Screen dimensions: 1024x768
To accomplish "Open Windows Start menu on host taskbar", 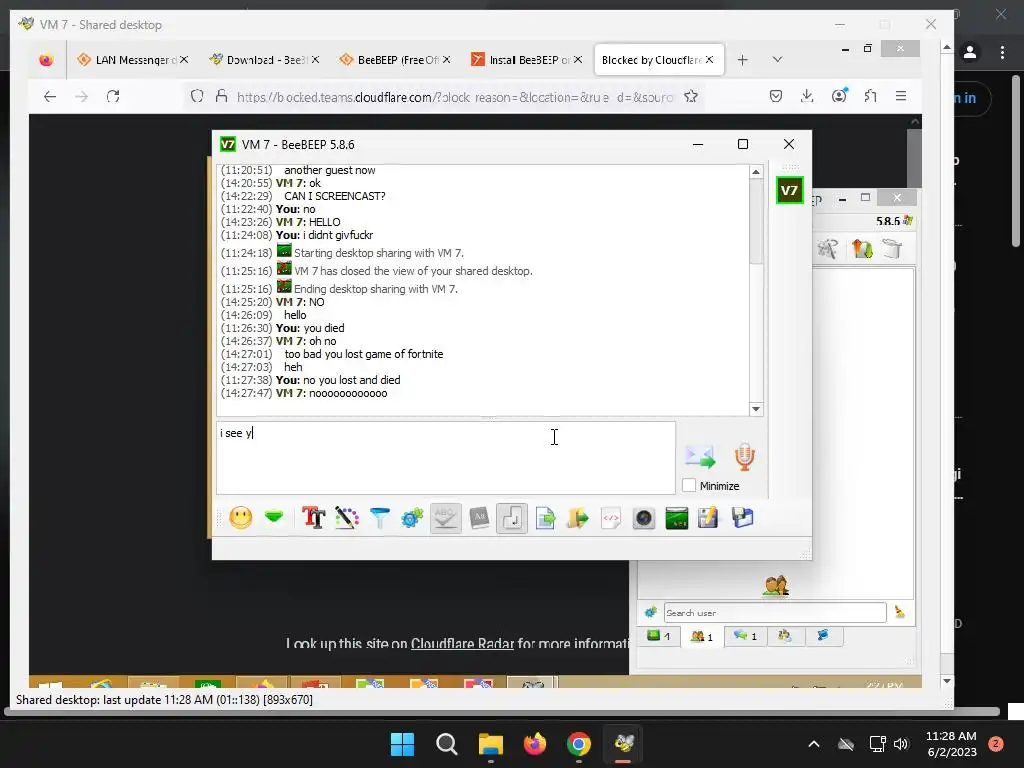I will 402,744.
